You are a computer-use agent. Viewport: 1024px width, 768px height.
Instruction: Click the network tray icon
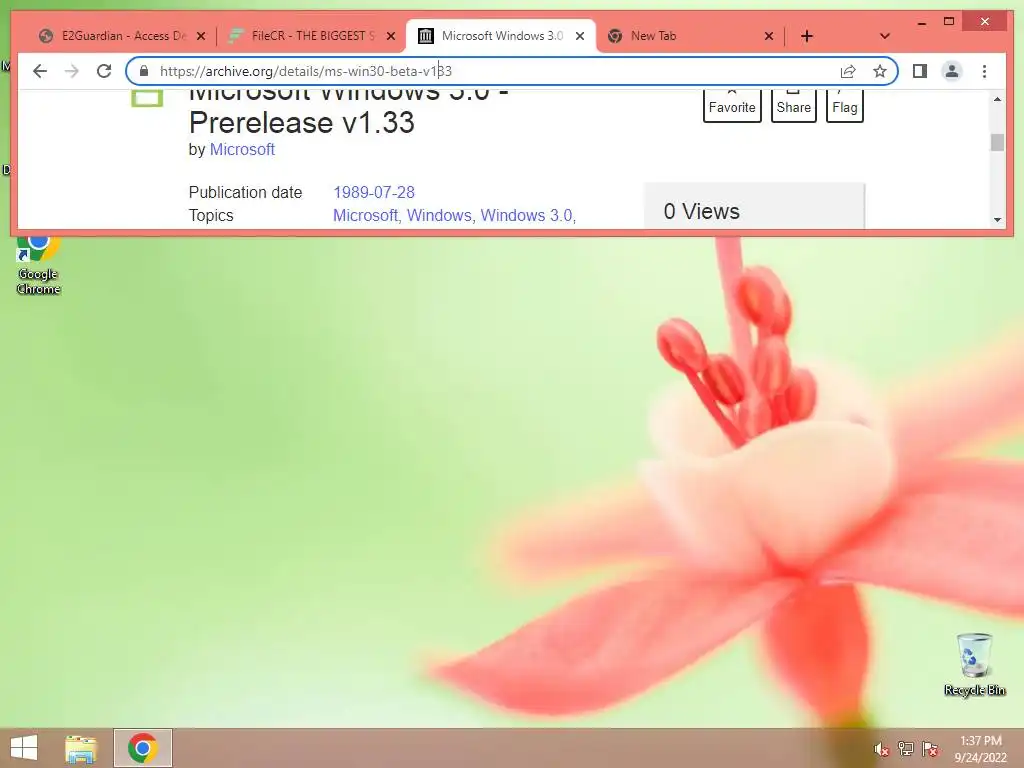tap(906, 749)
